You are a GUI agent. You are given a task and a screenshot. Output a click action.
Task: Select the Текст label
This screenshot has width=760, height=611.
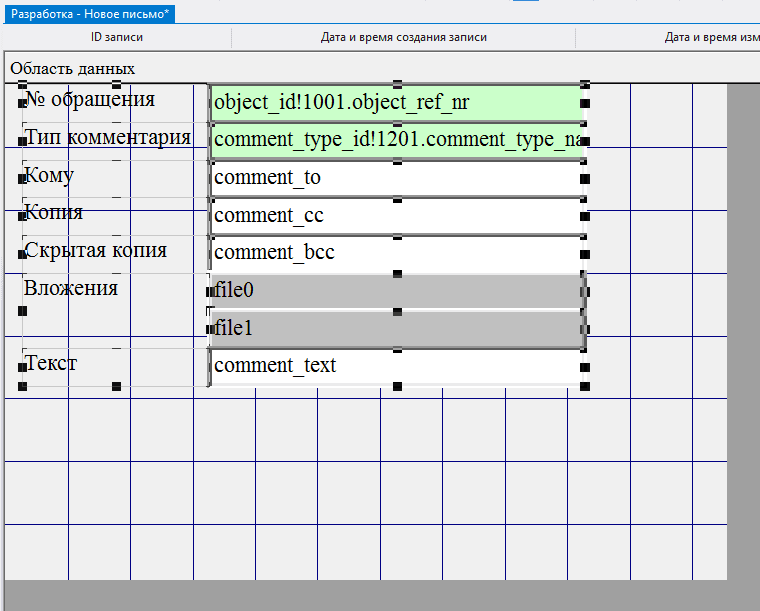51,363
